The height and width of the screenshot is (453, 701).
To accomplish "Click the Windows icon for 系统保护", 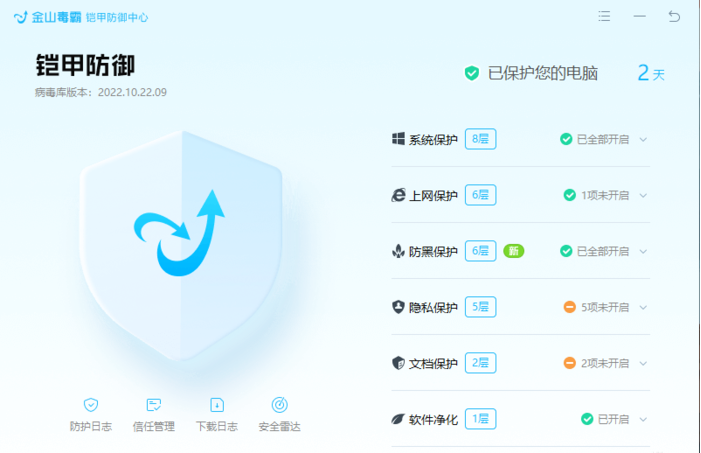I will tap(398, 139).
